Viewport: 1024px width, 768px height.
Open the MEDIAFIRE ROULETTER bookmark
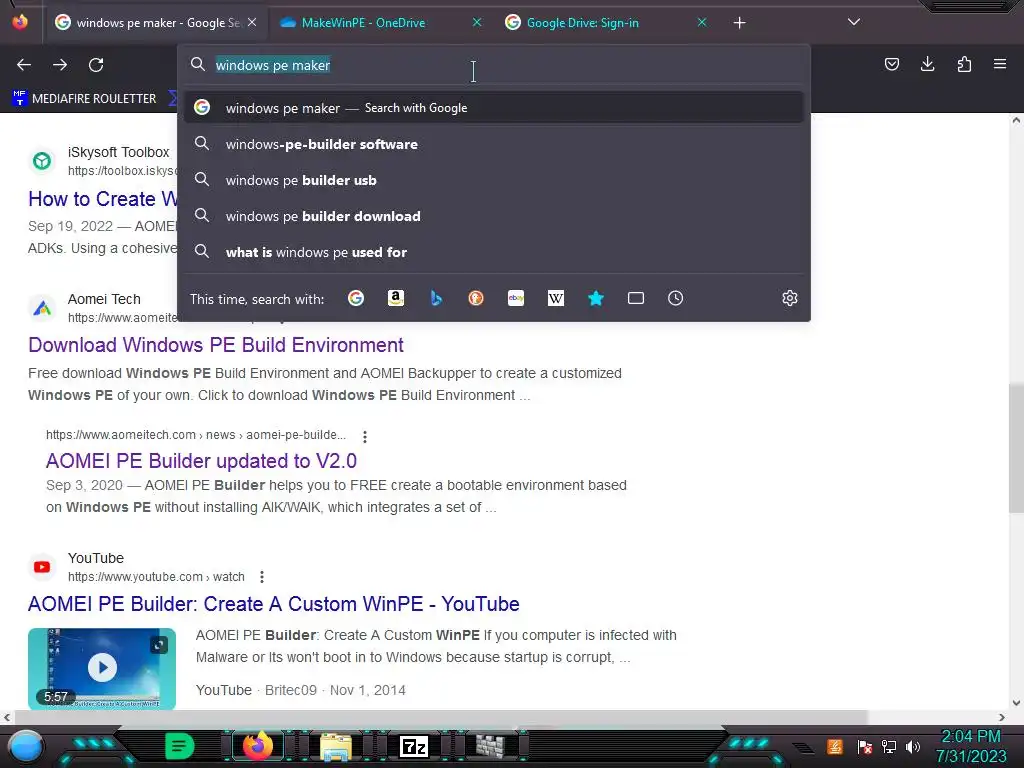[85, 99]
